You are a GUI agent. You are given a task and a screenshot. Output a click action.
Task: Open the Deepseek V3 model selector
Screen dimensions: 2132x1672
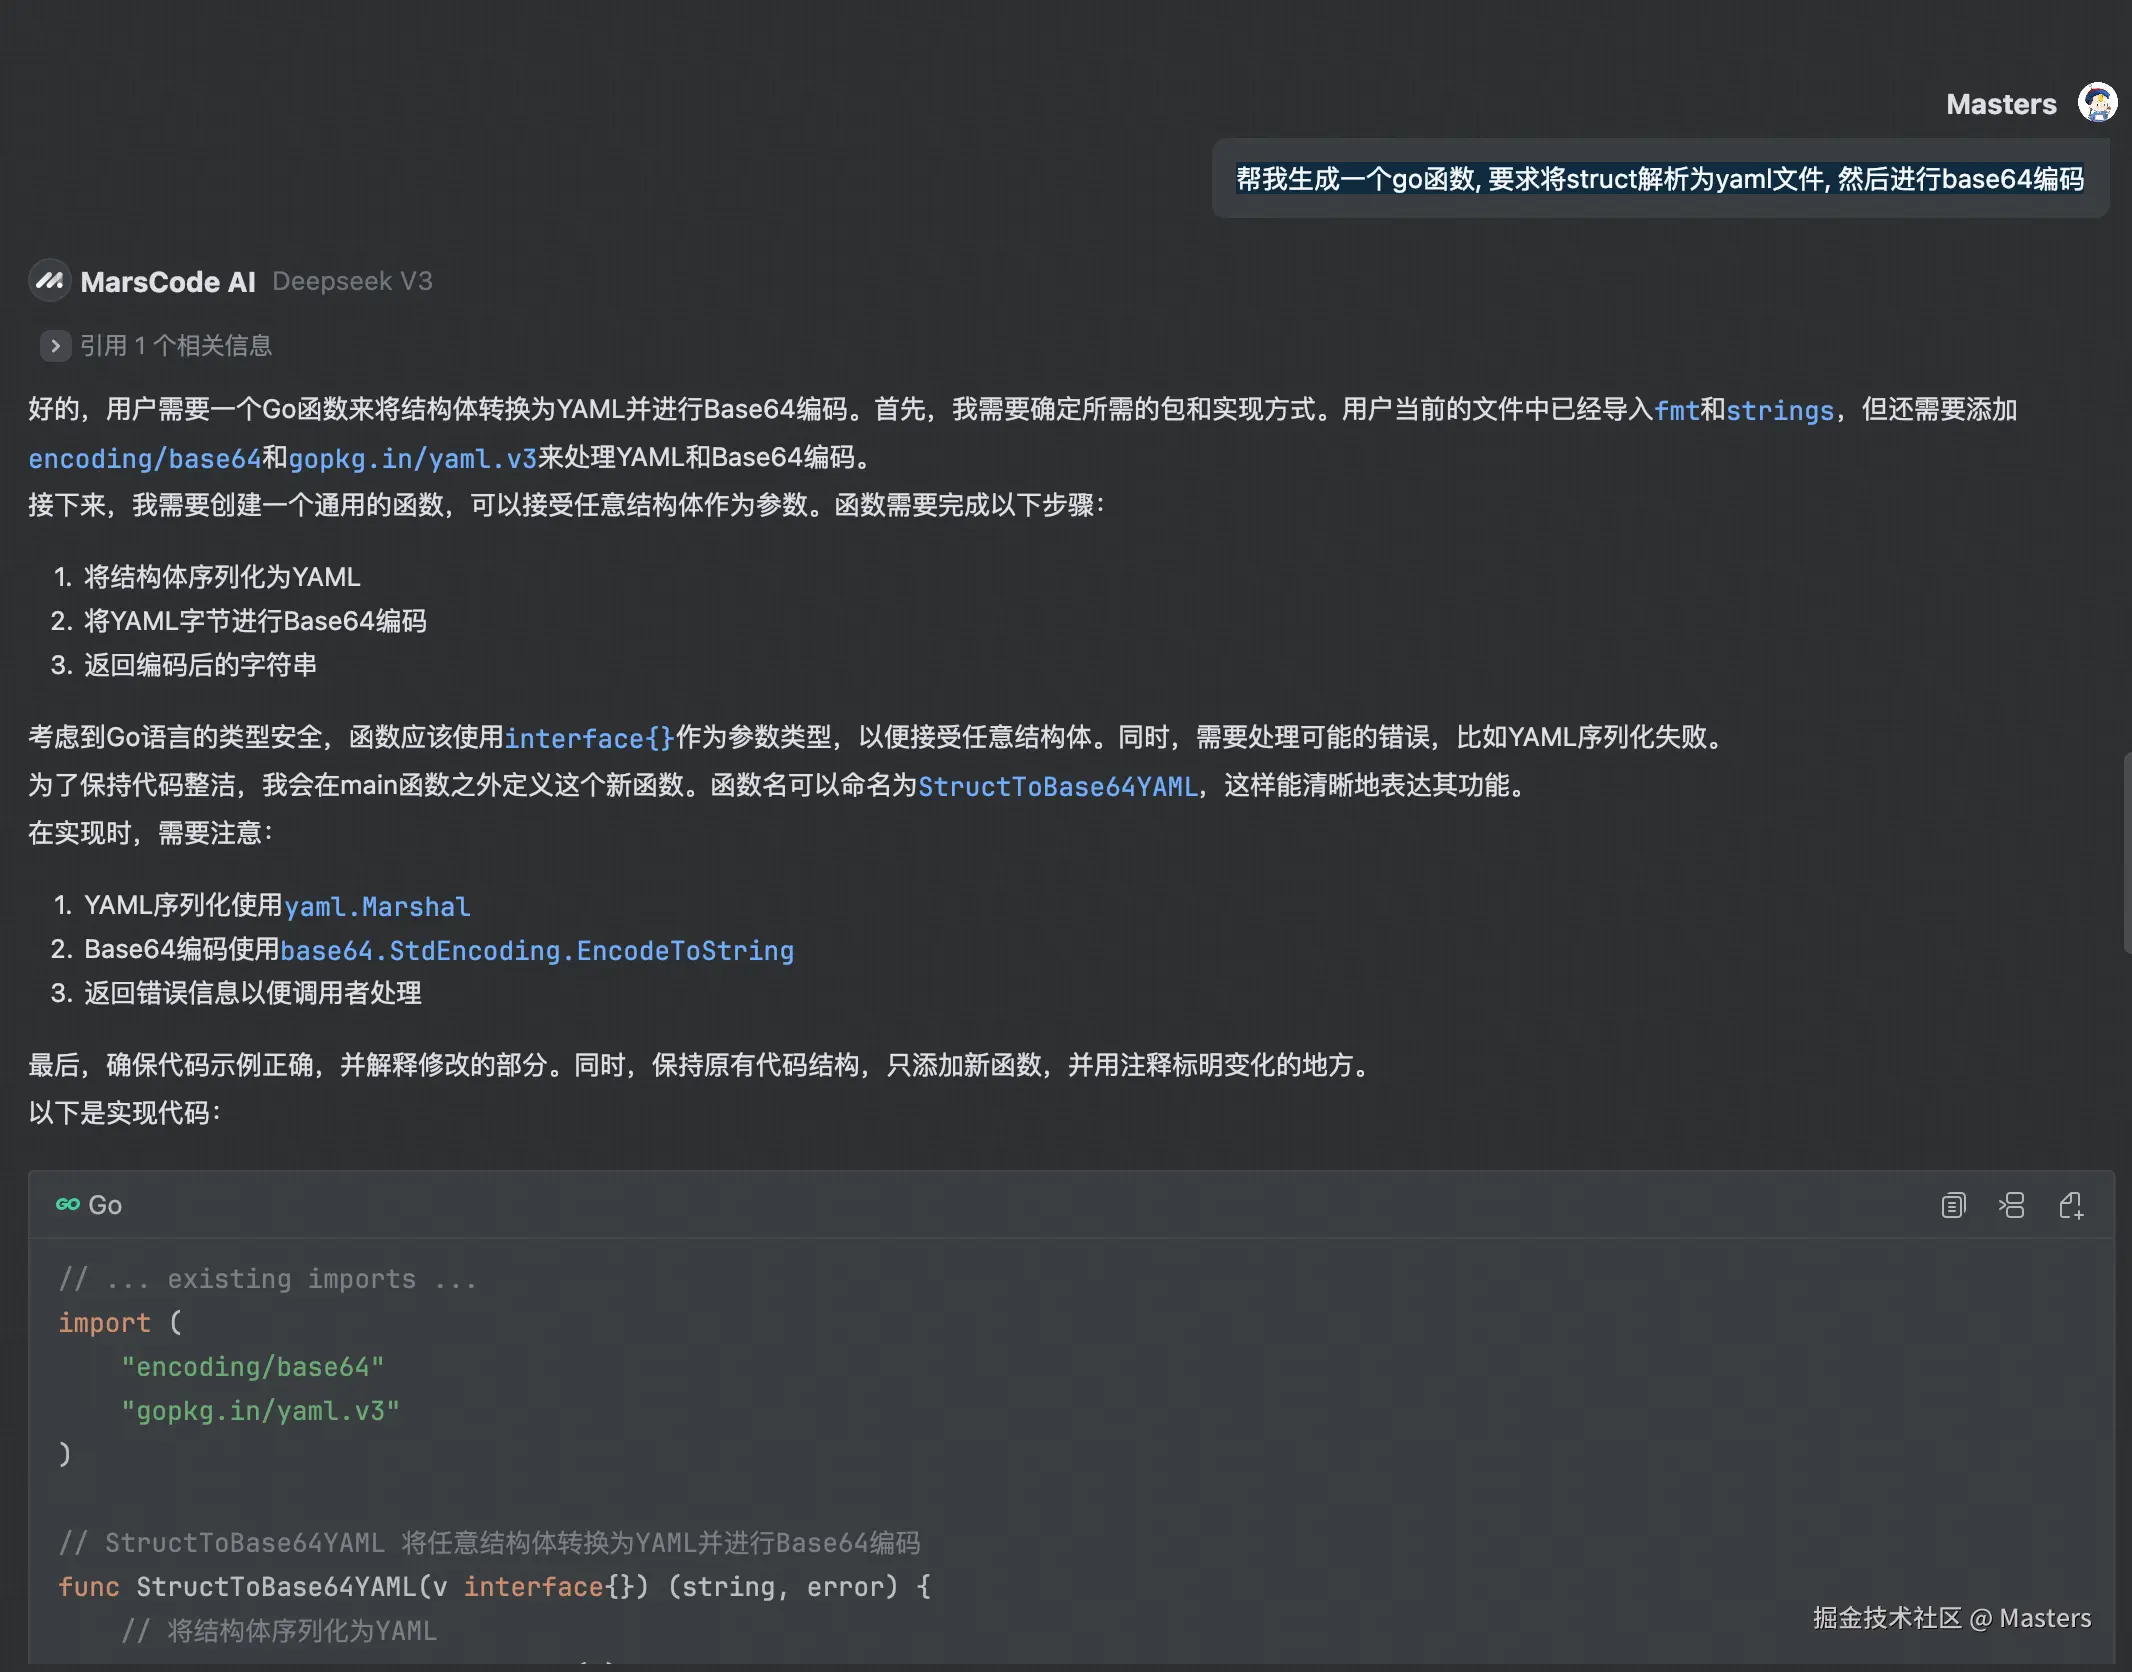[x=352, y=281]
